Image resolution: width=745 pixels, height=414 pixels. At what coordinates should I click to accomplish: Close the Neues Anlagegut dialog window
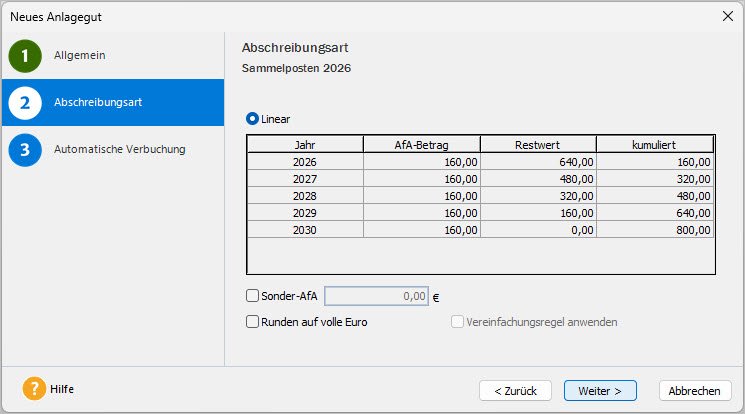727,16
